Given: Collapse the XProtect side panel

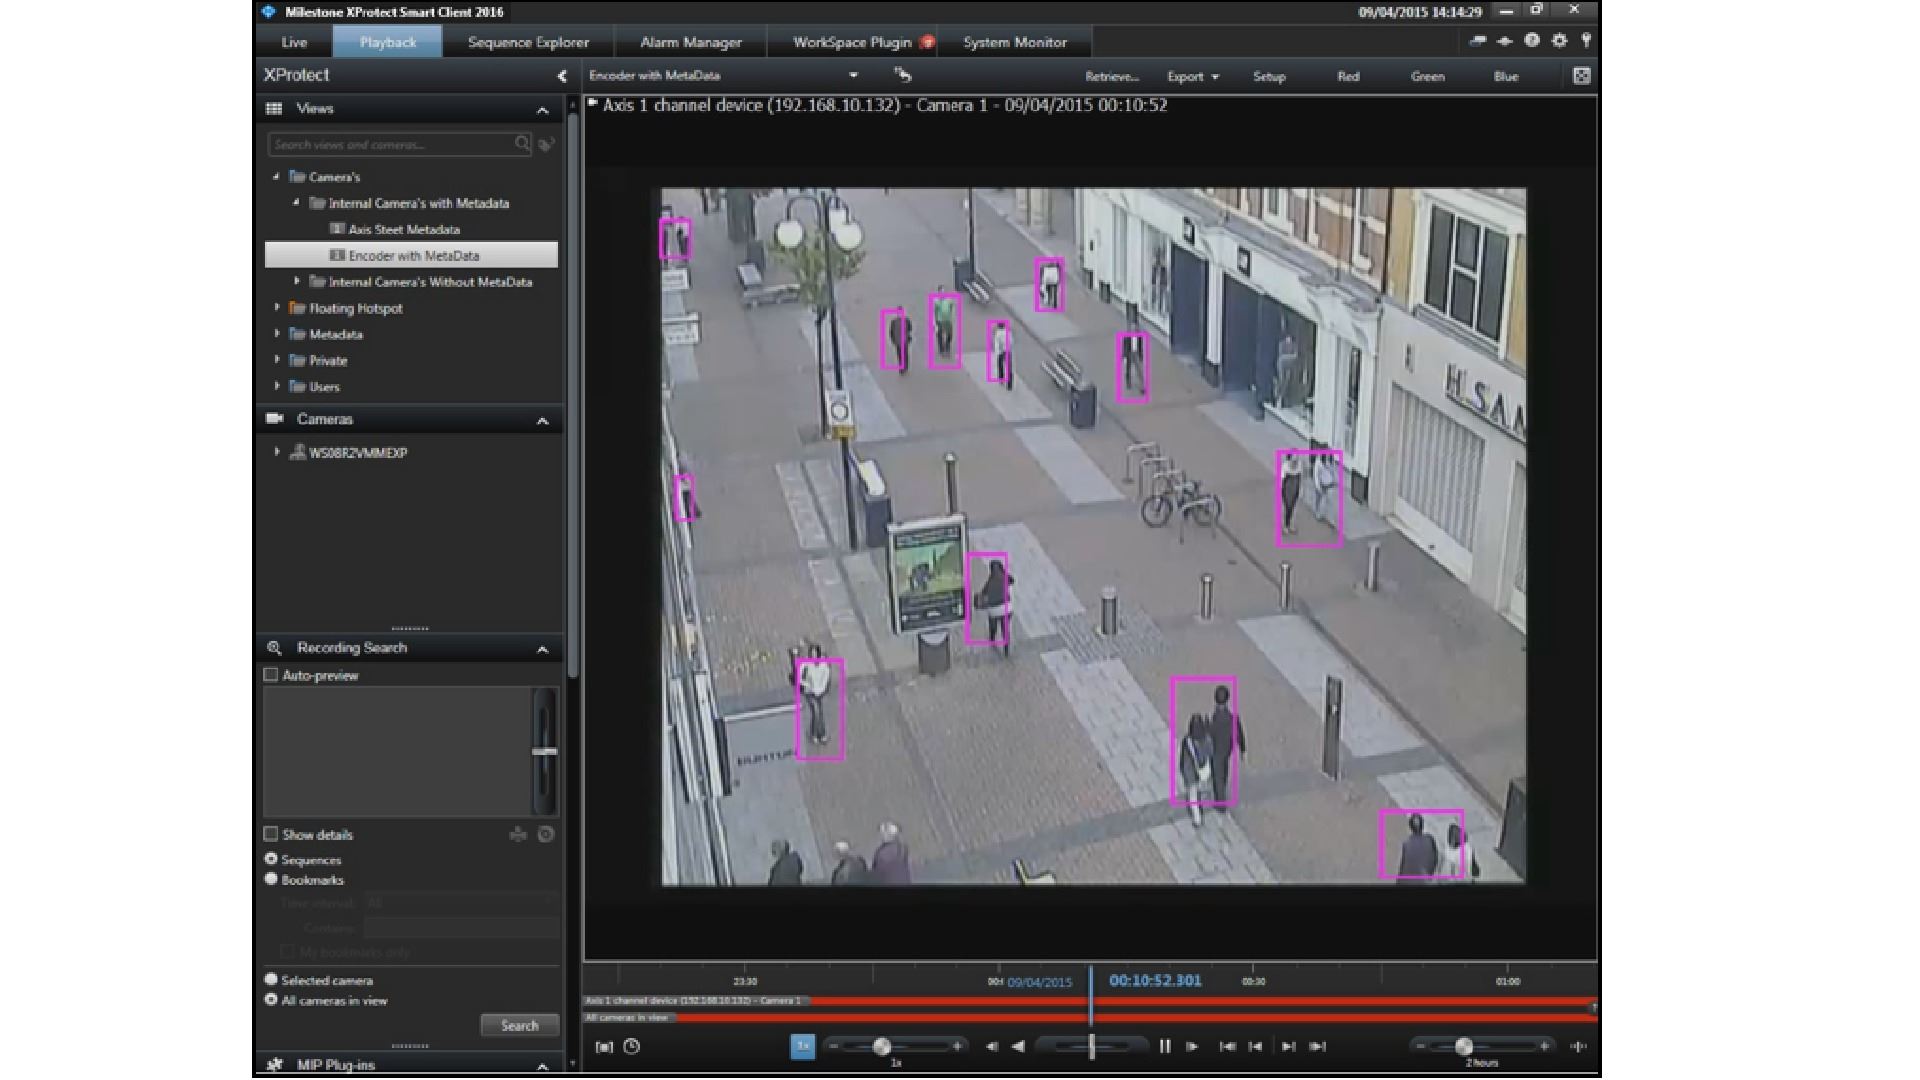Looking at the screenshot, I should 562,76.
